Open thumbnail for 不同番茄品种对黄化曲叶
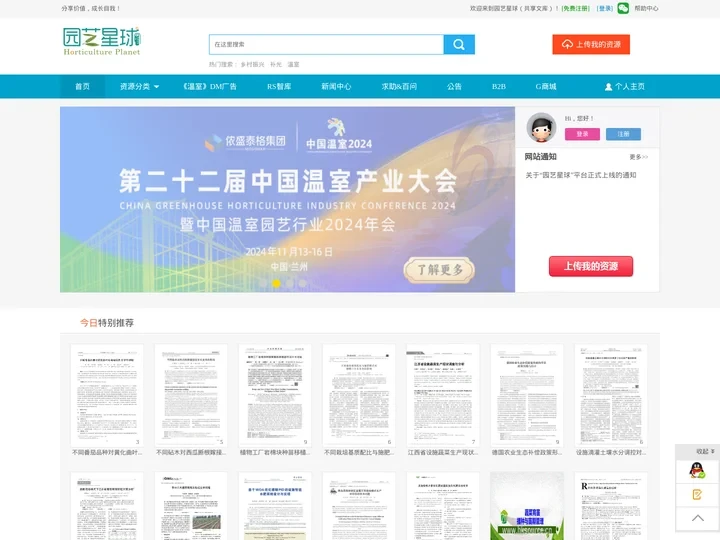Viewport: 720px width, 540px height. tap(107, 395)
